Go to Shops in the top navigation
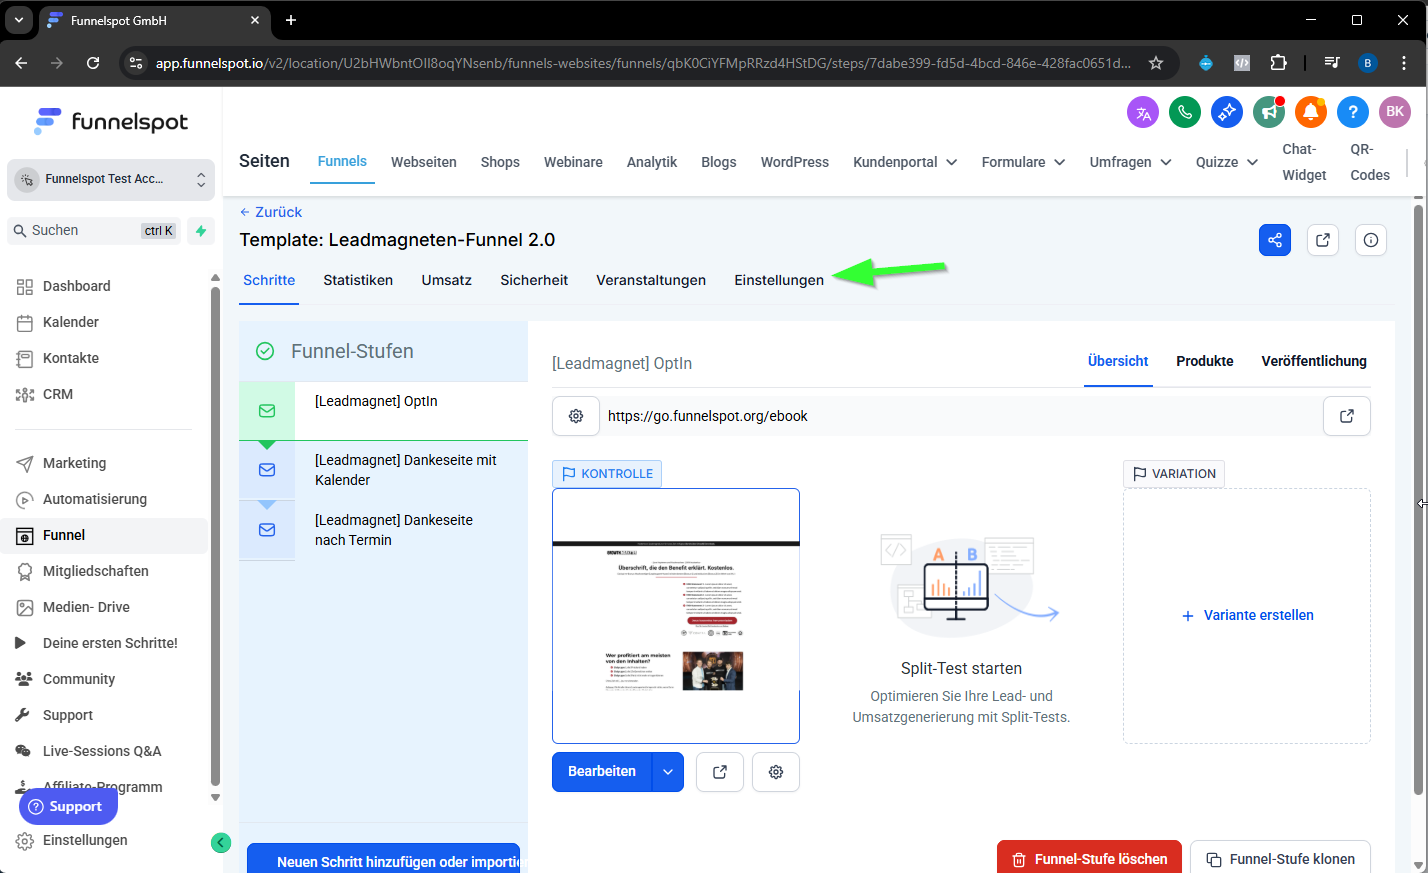 [x=500, y=162]
